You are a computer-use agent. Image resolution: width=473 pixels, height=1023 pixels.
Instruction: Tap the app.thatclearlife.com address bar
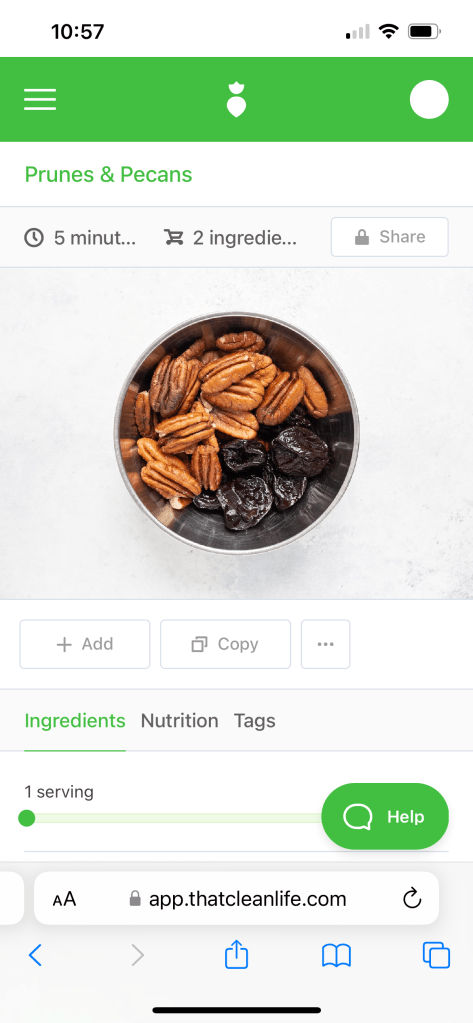236,898
